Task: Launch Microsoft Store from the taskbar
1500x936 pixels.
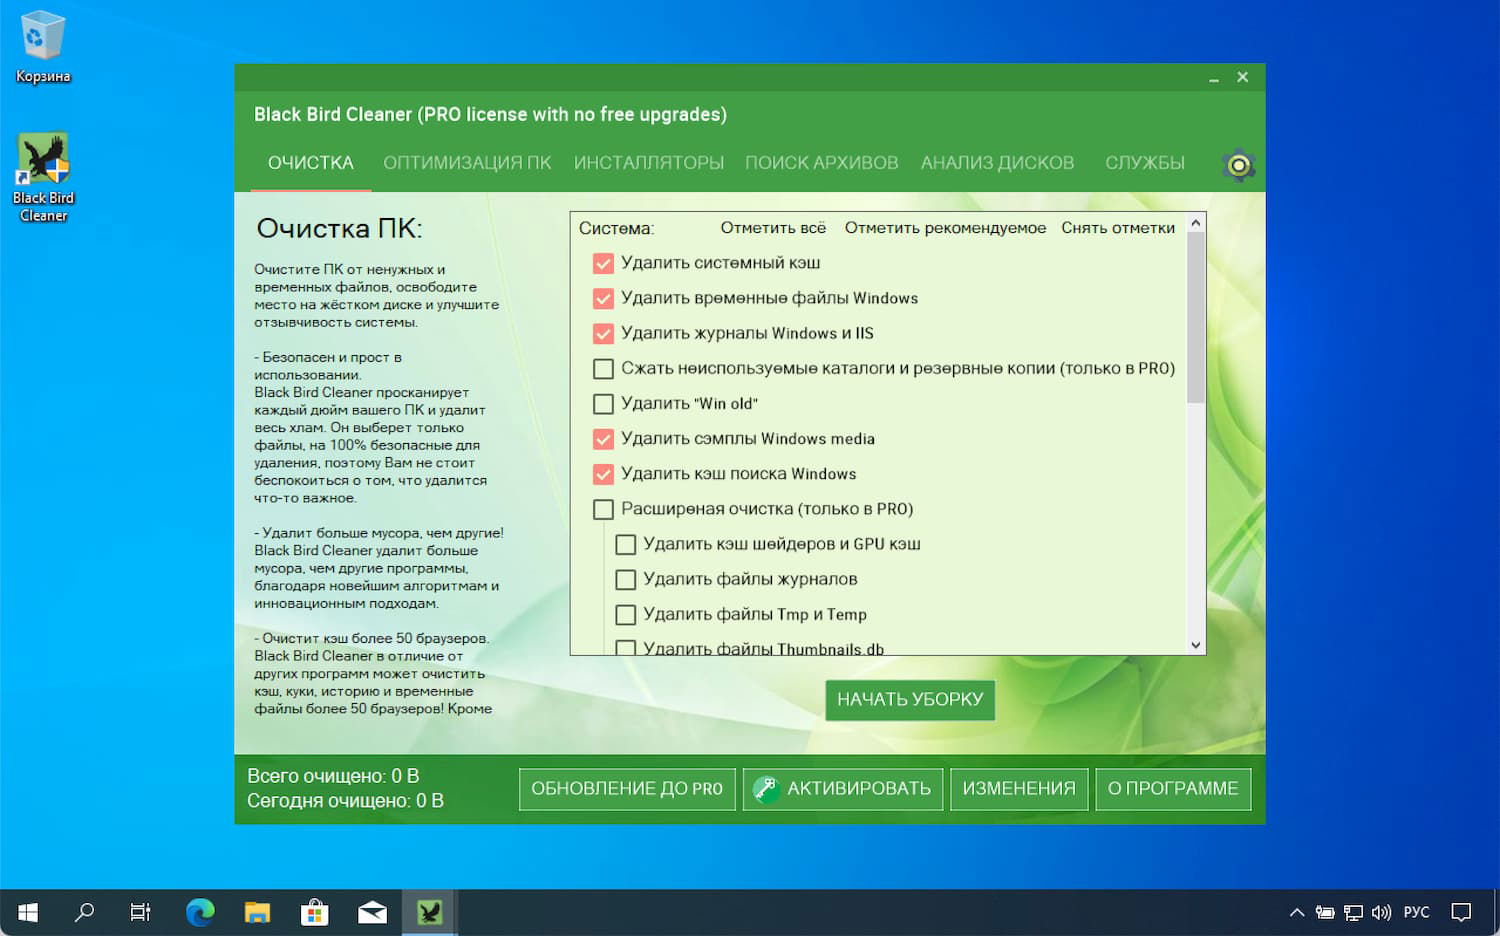Action: point(315,912)
